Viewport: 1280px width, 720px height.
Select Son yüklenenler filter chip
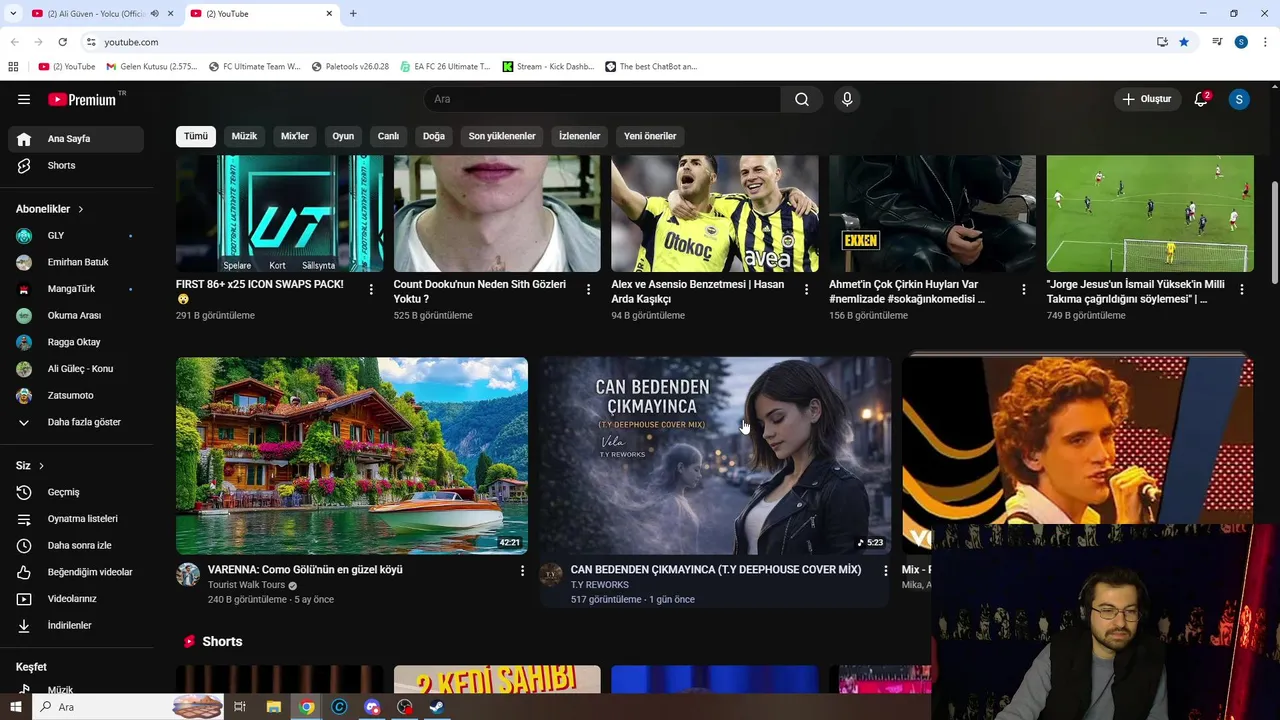pyautogui.click(x=502, y=136)
